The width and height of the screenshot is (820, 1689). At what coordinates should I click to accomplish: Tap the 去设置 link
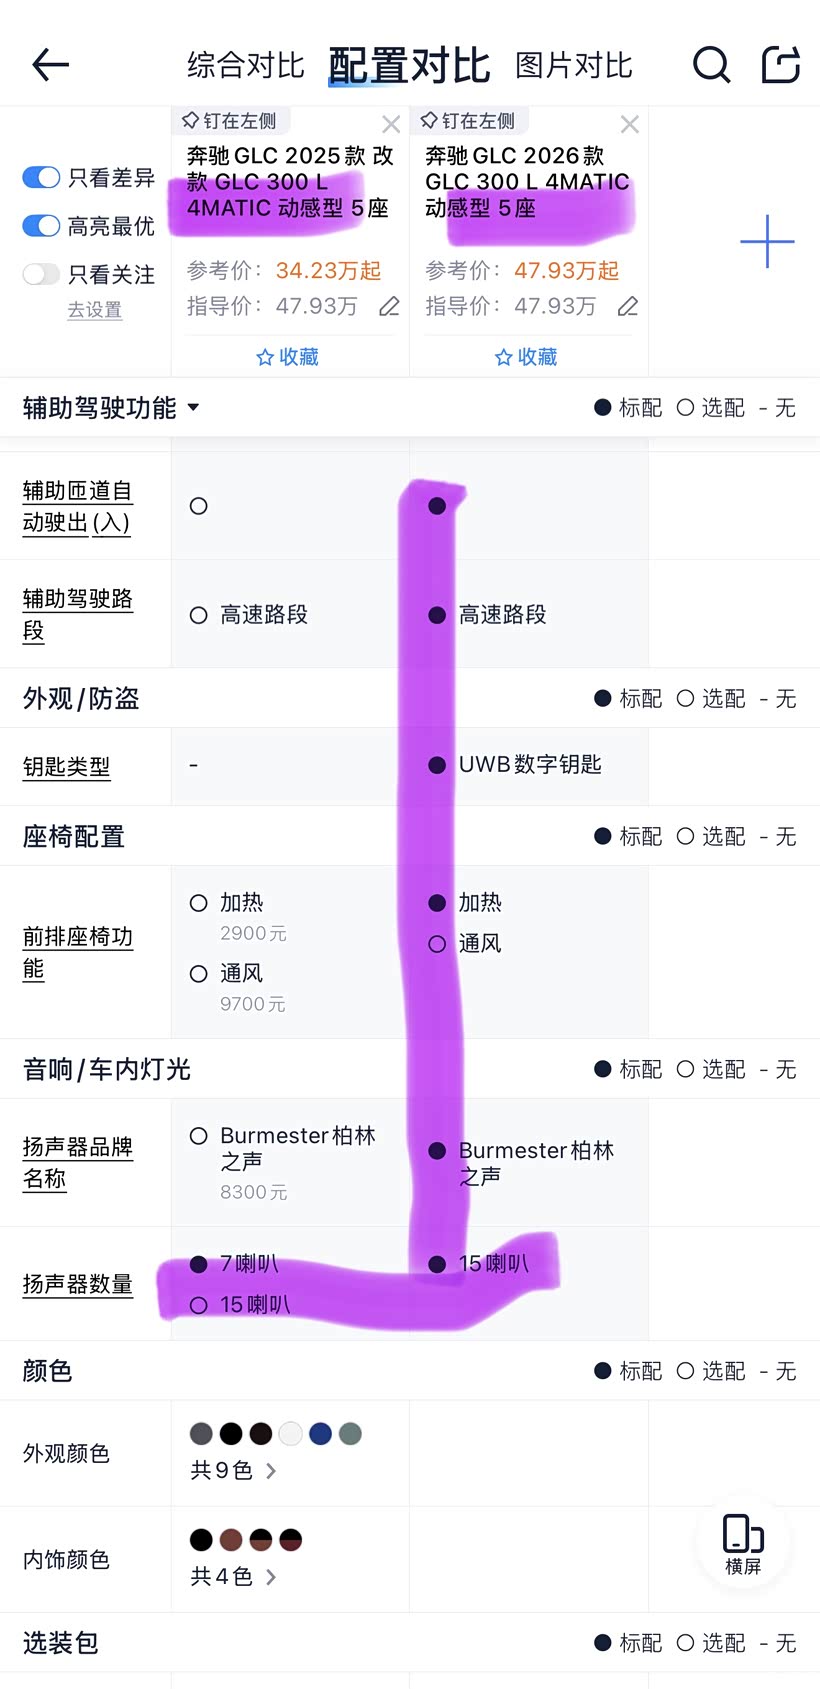(x=95, y=310)
